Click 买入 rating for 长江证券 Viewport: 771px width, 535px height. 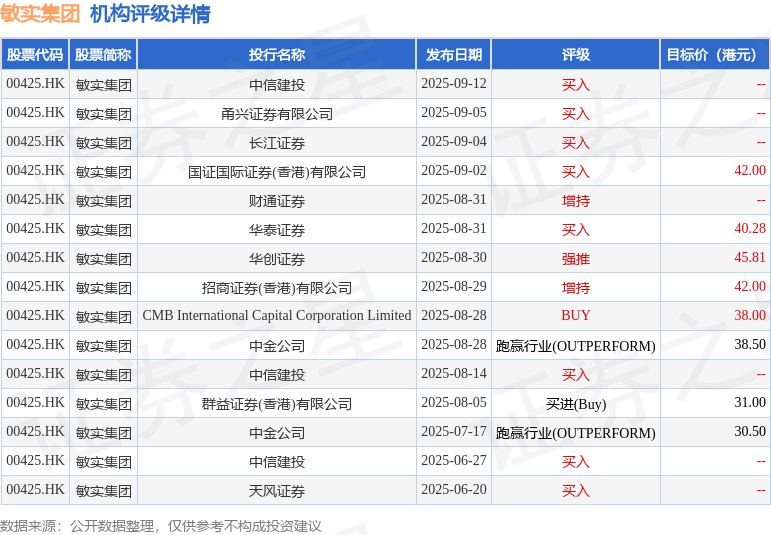(576, 143)
